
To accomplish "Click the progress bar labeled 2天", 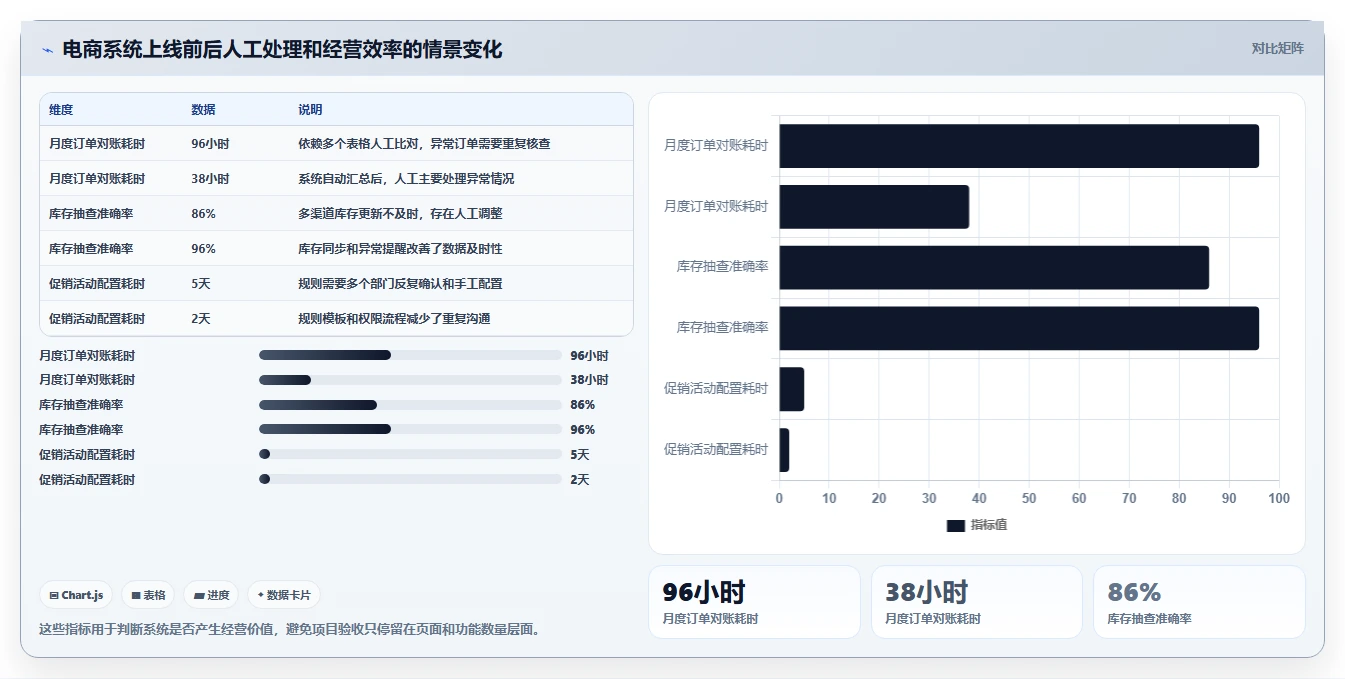I will tap(410, 479).
